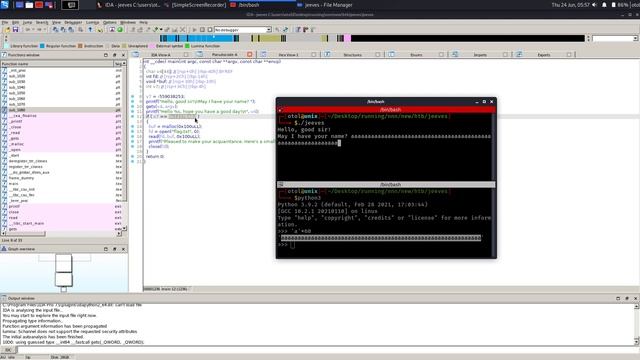Open the combo box right of navigation band
This screenshot has width=640, height=360.
point(615,38)
